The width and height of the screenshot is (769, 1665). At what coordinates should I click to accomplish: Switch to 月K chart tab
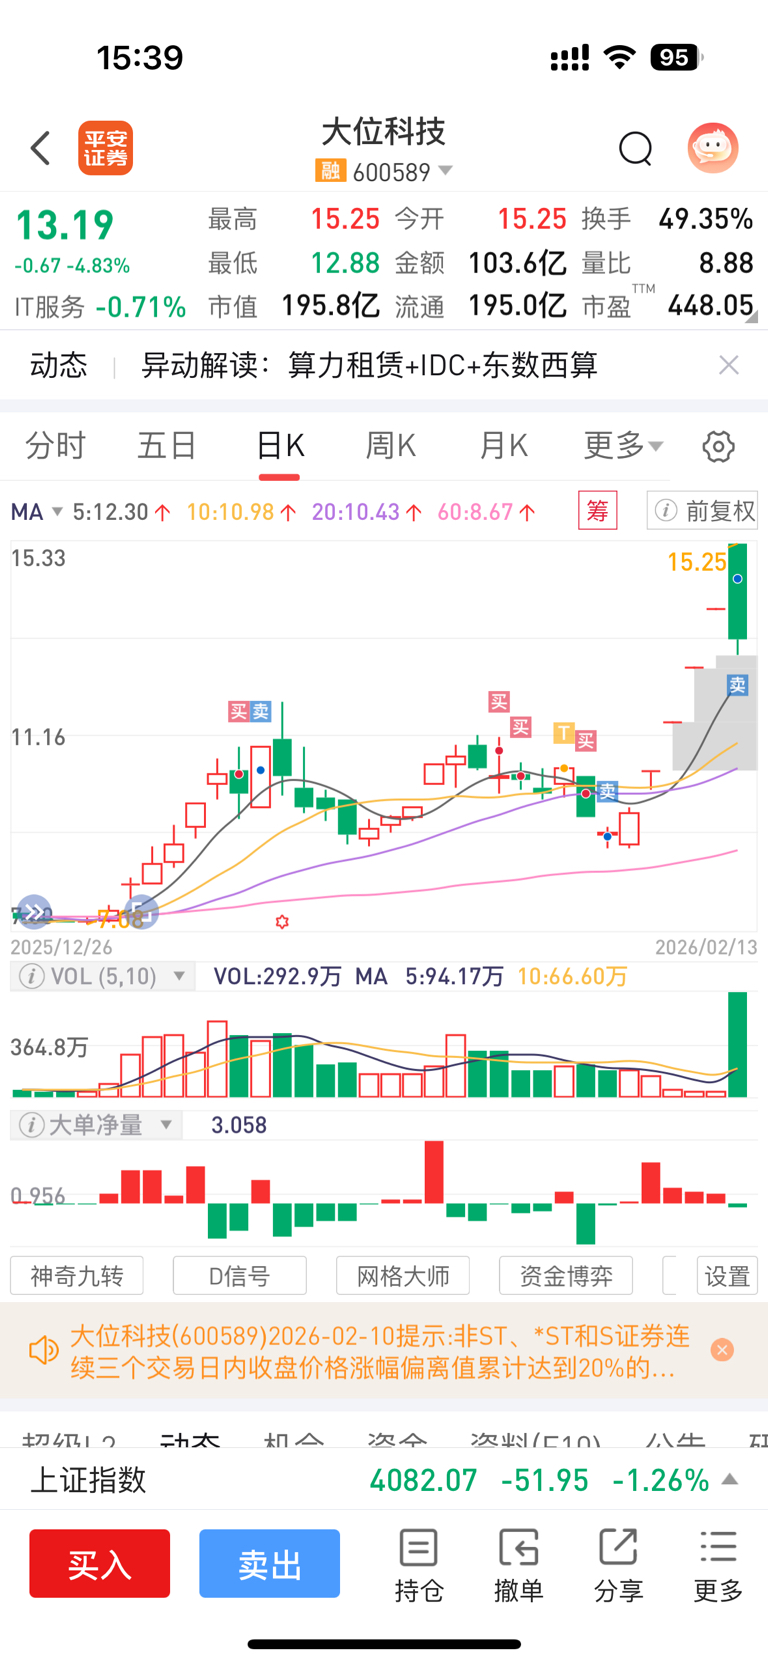(503, 445)
